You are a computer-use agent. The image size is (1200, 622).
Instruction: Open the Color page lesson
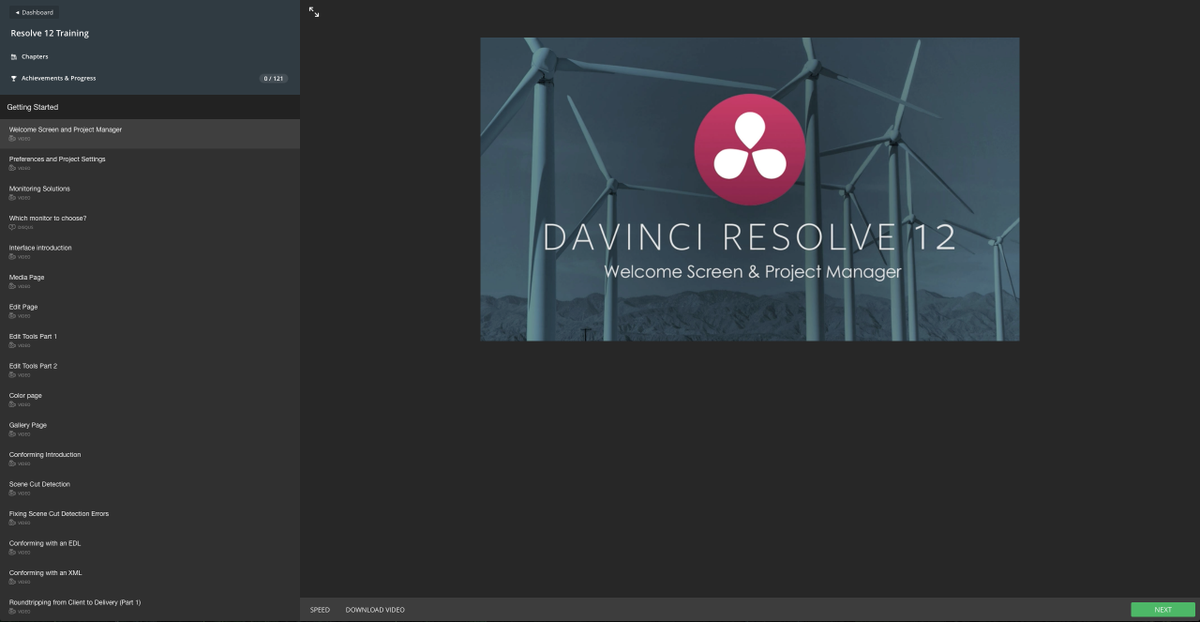(x=150, y=399)
